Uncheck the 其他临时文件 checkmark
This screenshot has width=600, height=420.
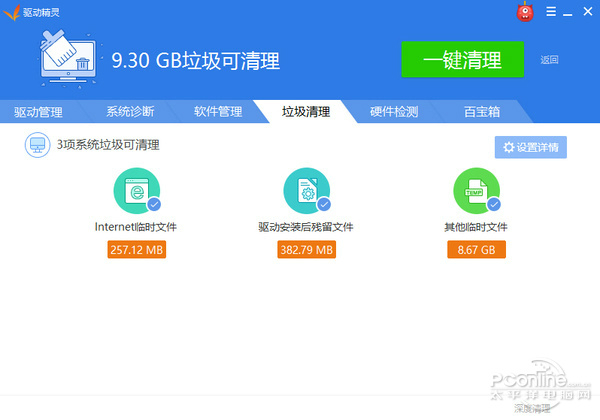494,205
